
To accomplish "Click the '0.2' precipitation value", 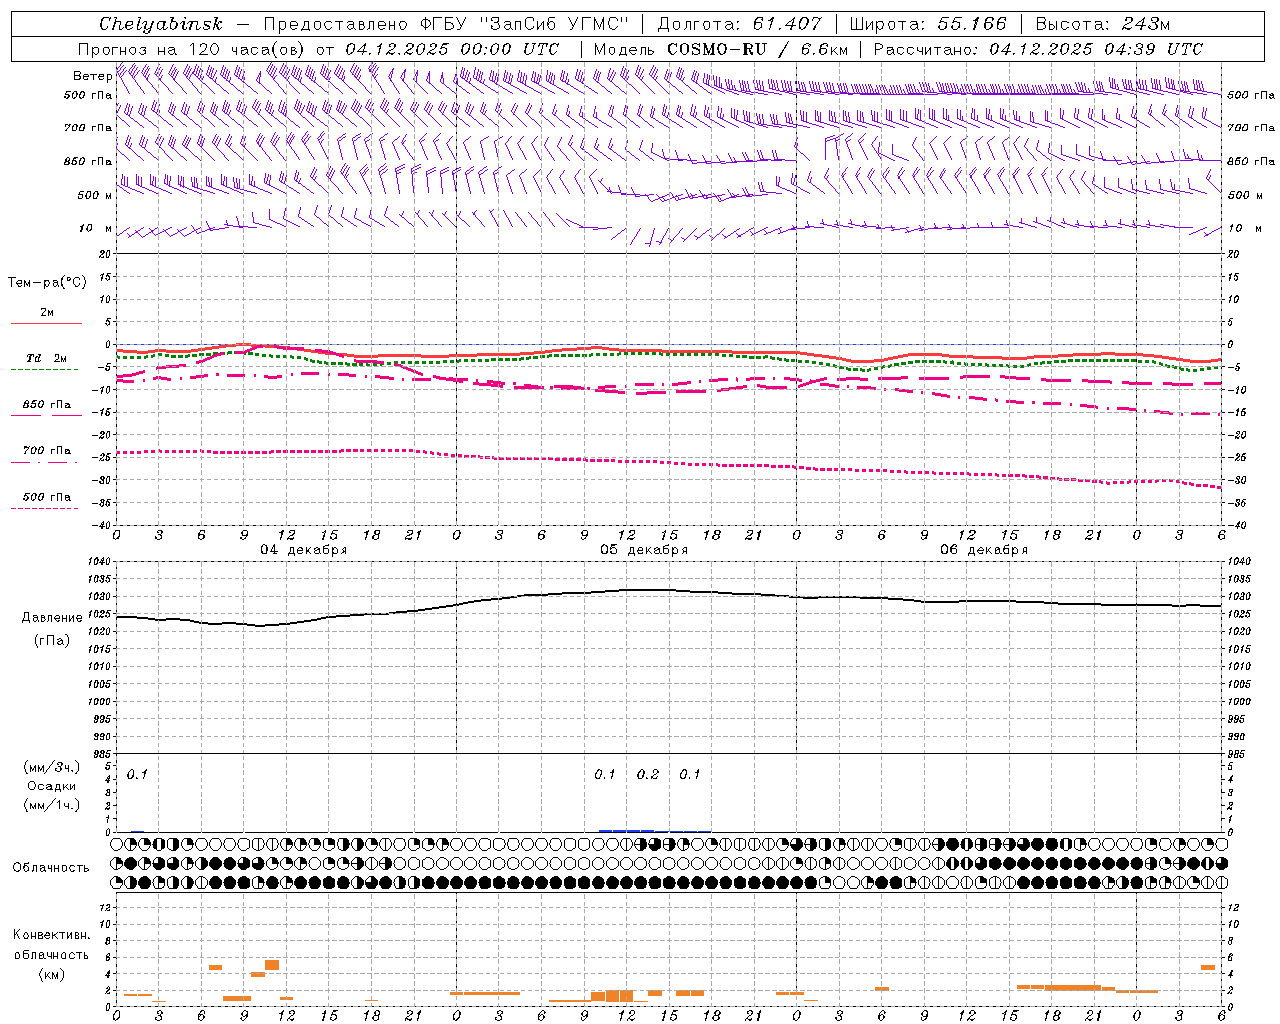I will coord(648,774).
